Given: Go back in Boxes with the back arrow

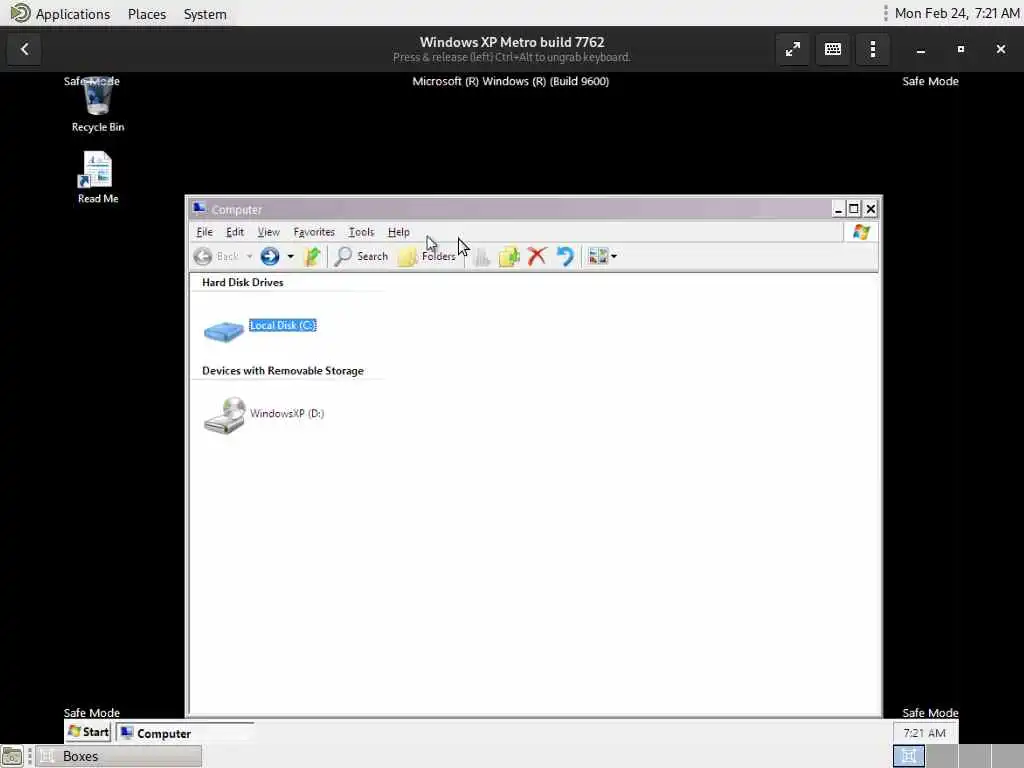Looking at the screenshot, I should tap(25, 49).
